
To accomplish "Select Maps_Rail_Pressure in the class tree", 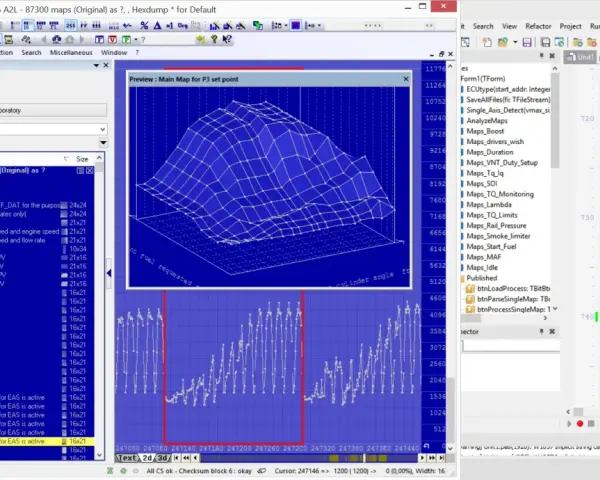I will click(x=496, y=225).
